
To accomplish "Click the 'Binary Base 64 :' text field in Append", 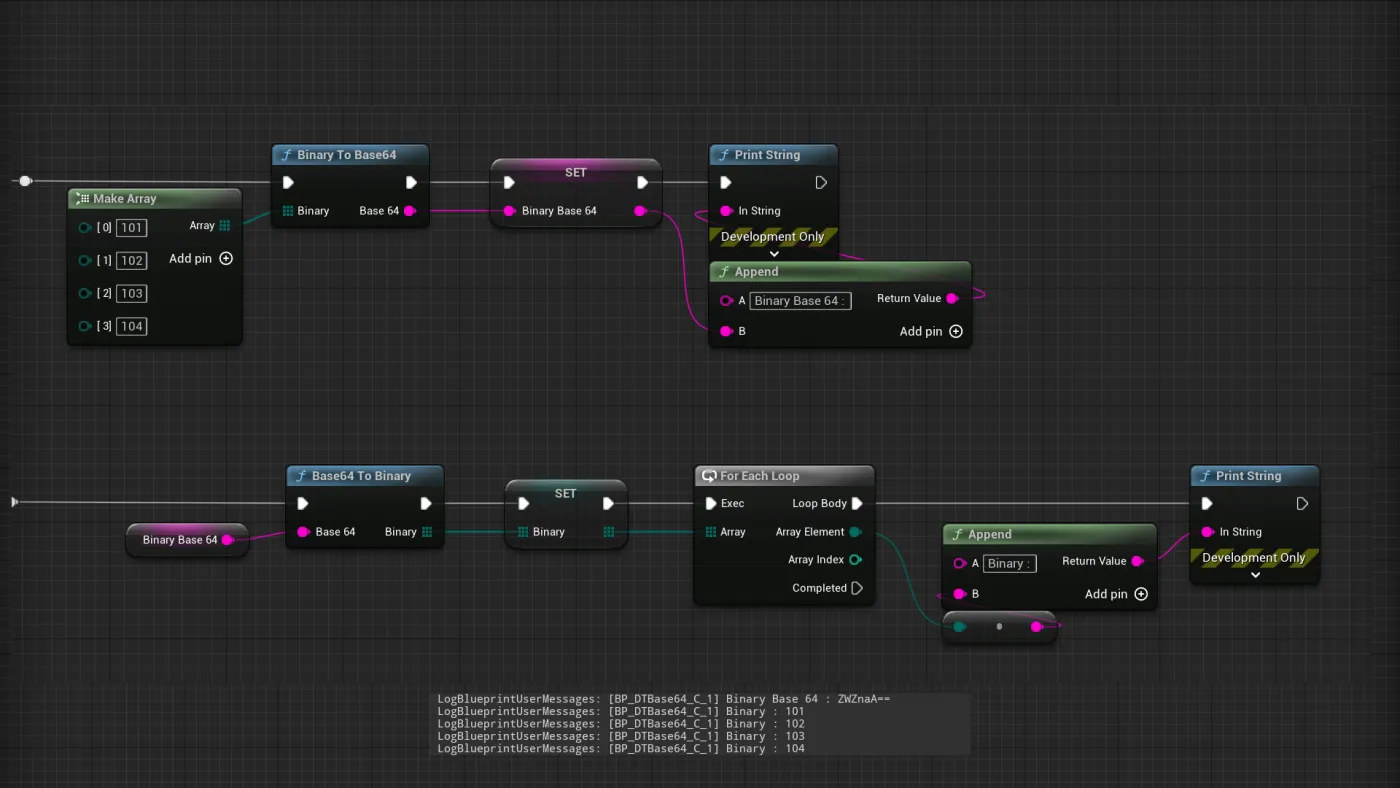I will pyautogui.click(x=800, y=300).
